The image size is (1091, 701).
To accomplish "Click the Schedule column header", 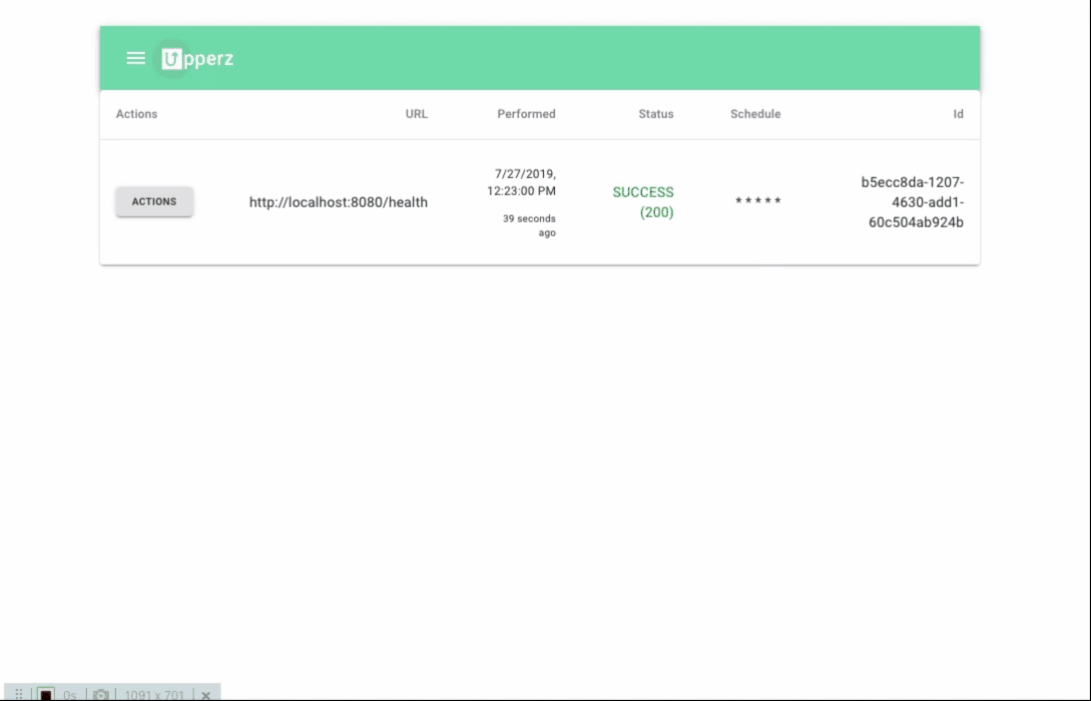I will [755, 114].
